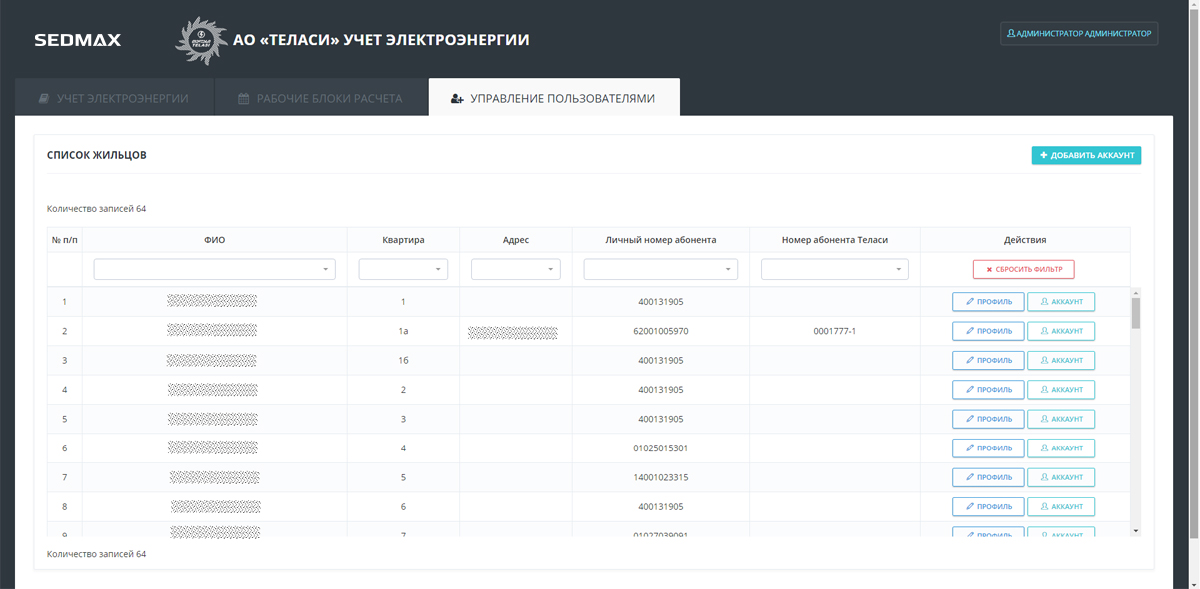Image resolution: width=1200 pixels, height=589 pixels.
Task: Click the table's scroll down arrow
Action: coord(1136,530)
